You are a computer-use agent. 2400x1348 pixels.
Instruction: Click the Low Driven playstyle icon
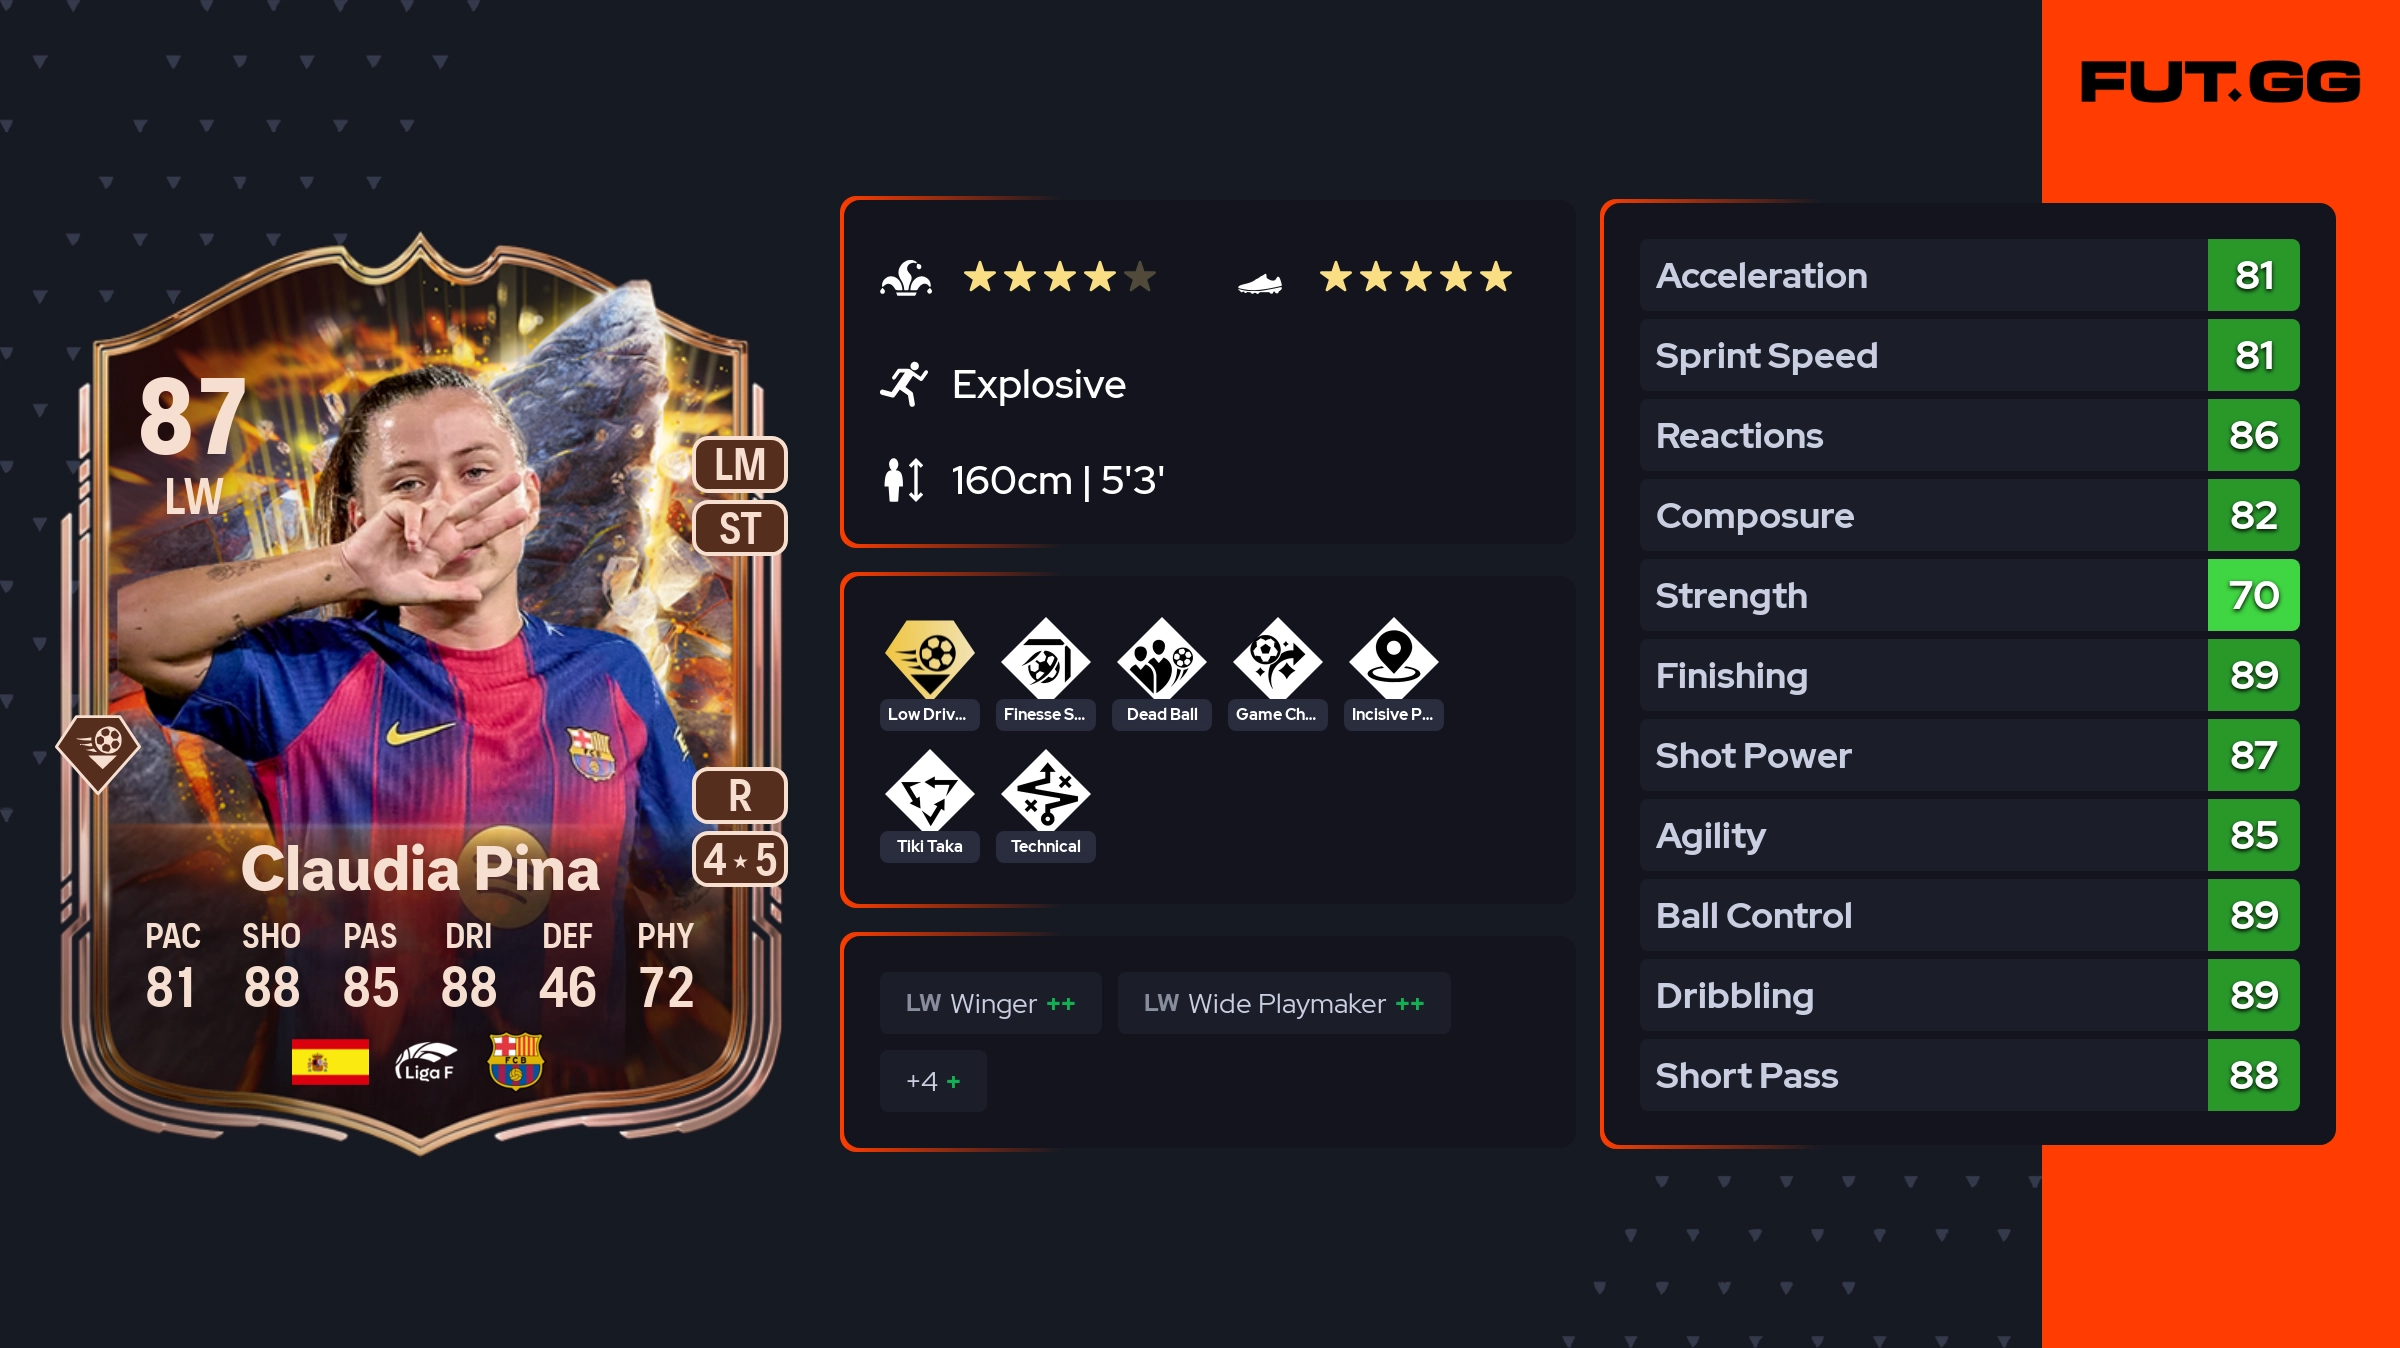[x=930, y=658]
